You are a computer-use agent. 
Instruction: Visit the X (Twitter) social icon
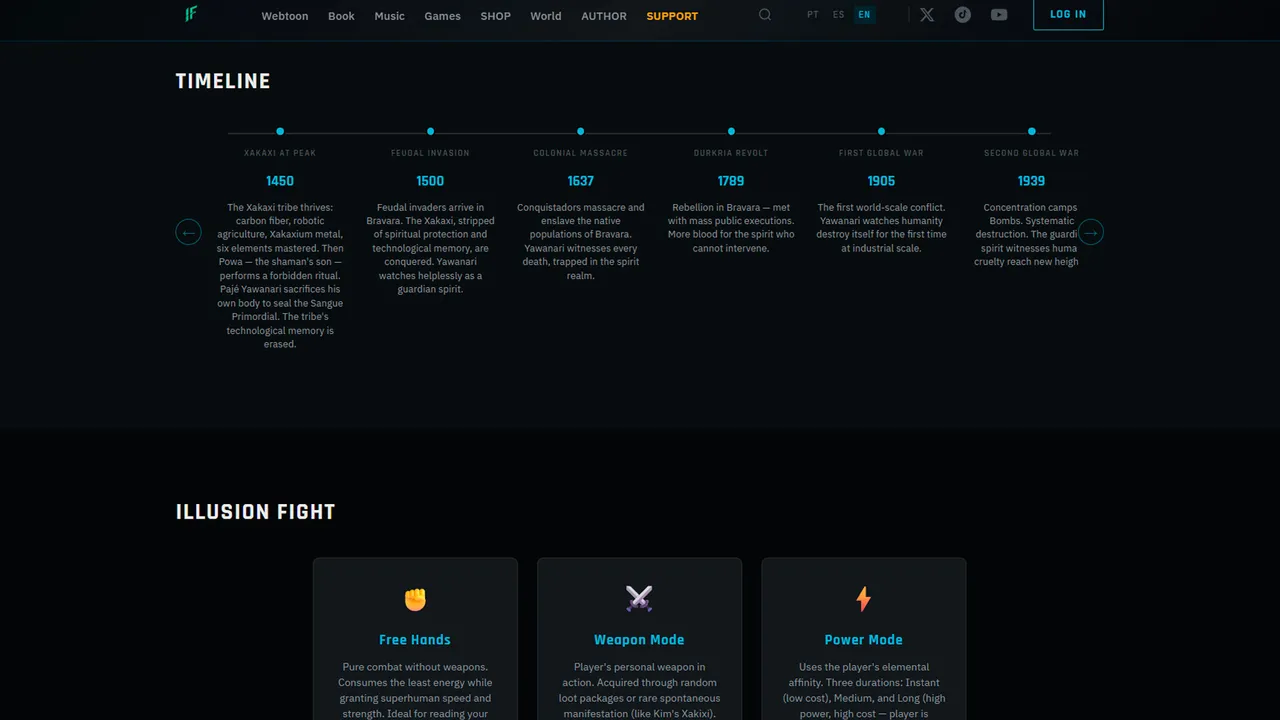tap(927, 15)
